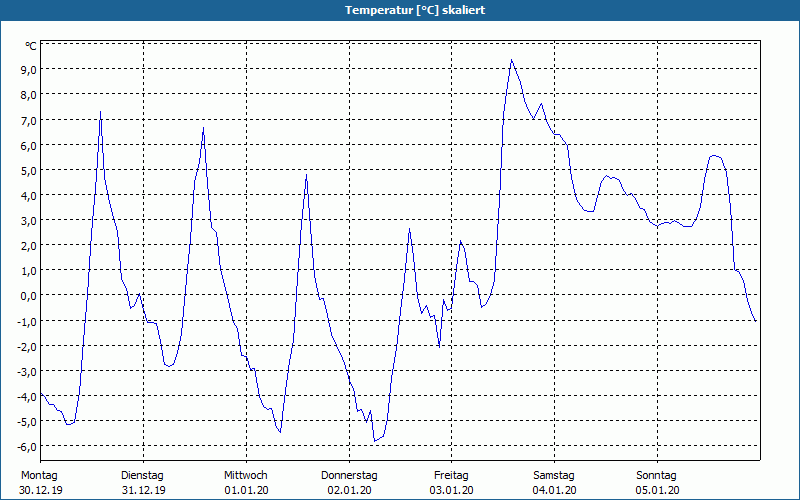The height and width of the screenshot is (500, 800).
Task: Click the Monday temperature peak near 7 degrees
Action: pyautogui.click(x=101, y=111)
